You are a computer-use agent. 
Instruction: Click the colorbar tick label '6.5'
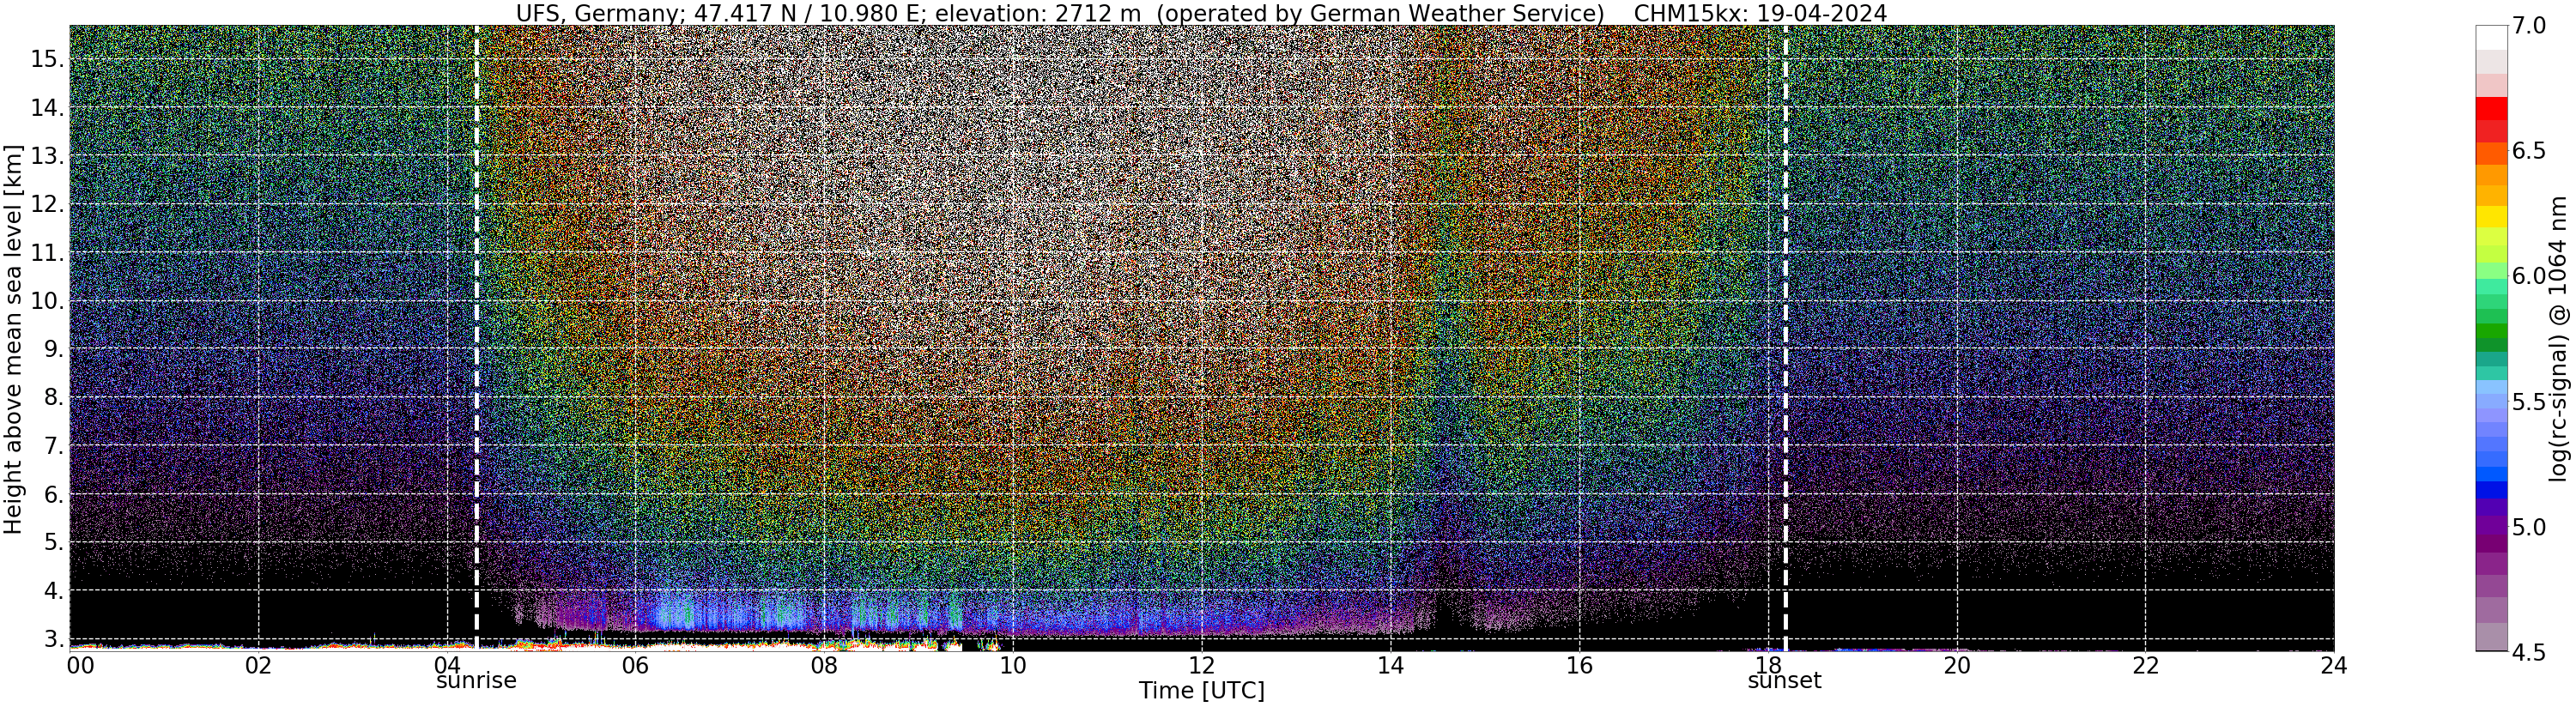[x=2528, y=151]
